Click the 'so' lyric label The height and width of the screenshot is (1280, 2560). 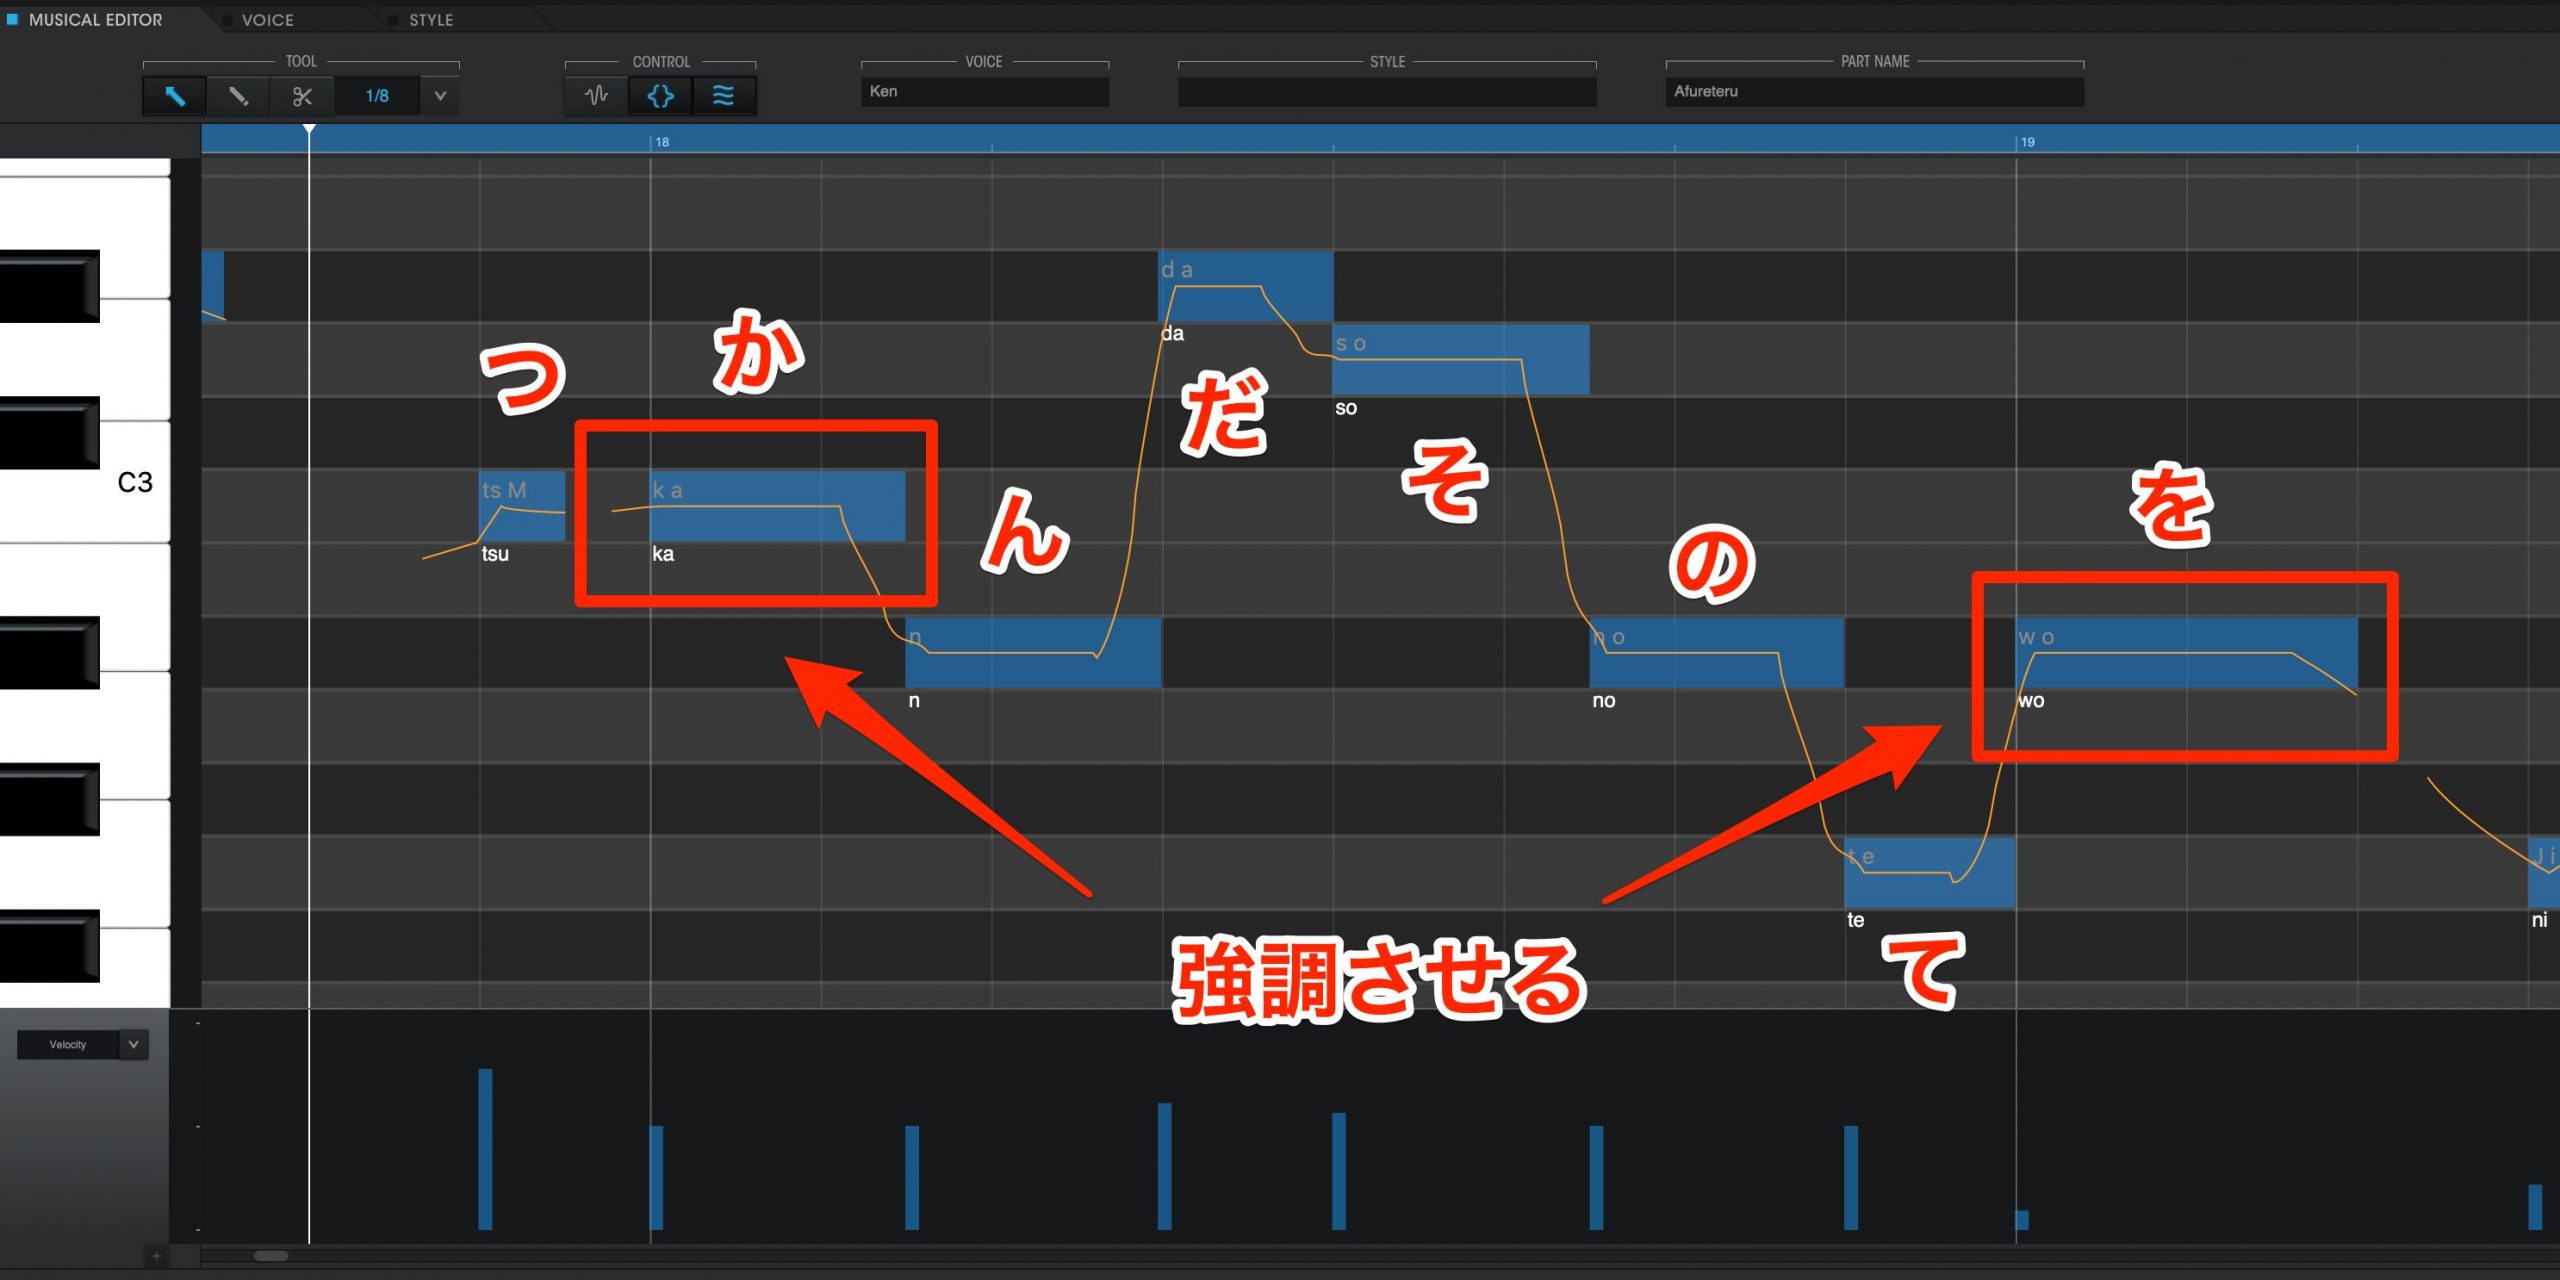(x=1346, y=408)
